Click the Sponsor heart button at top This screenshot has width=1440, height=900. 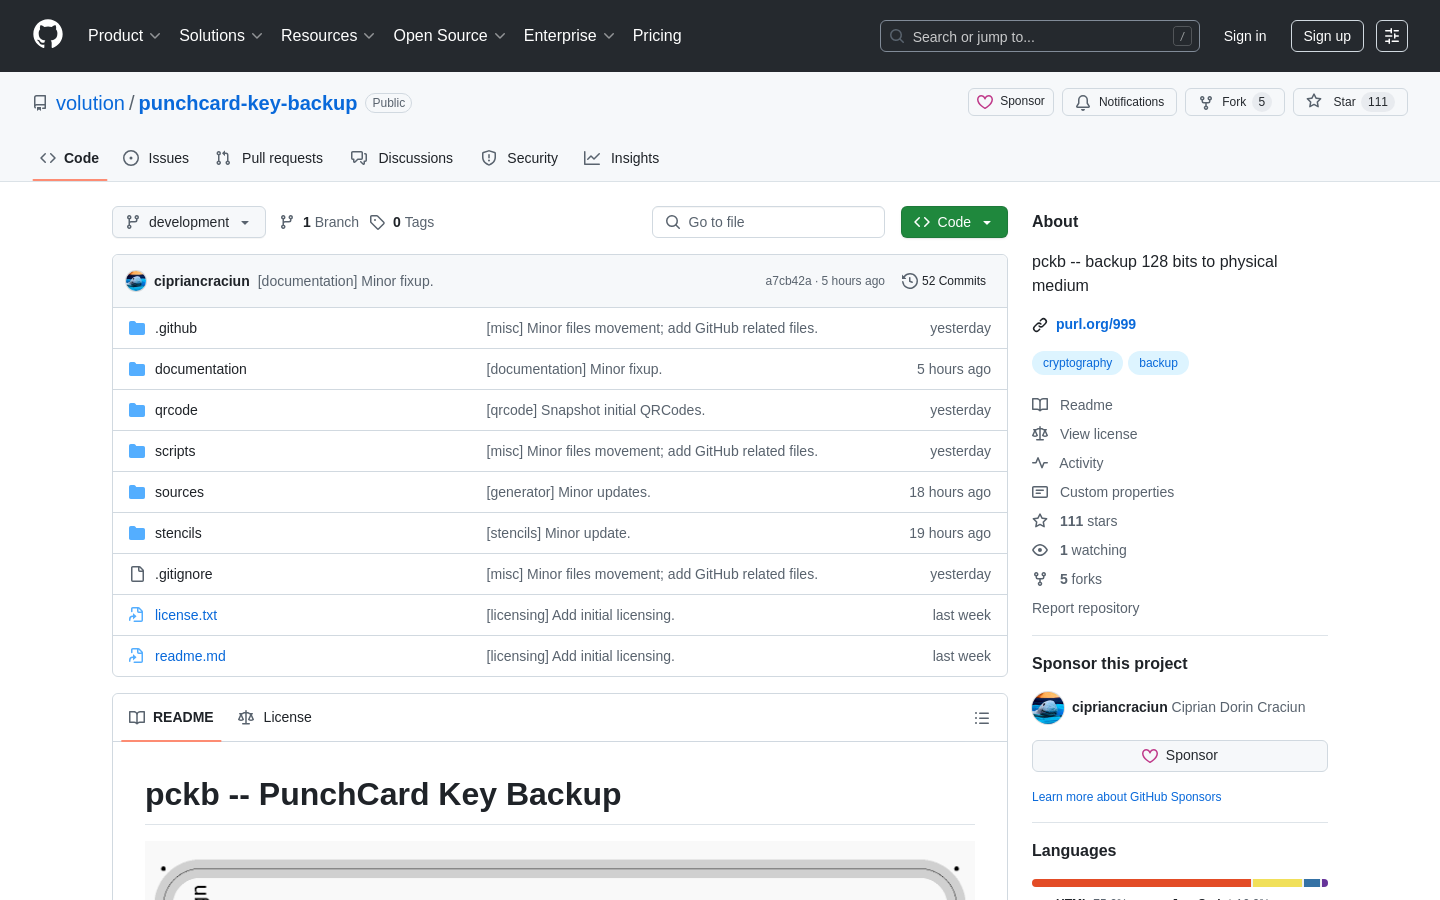(x=1011, y=102)
